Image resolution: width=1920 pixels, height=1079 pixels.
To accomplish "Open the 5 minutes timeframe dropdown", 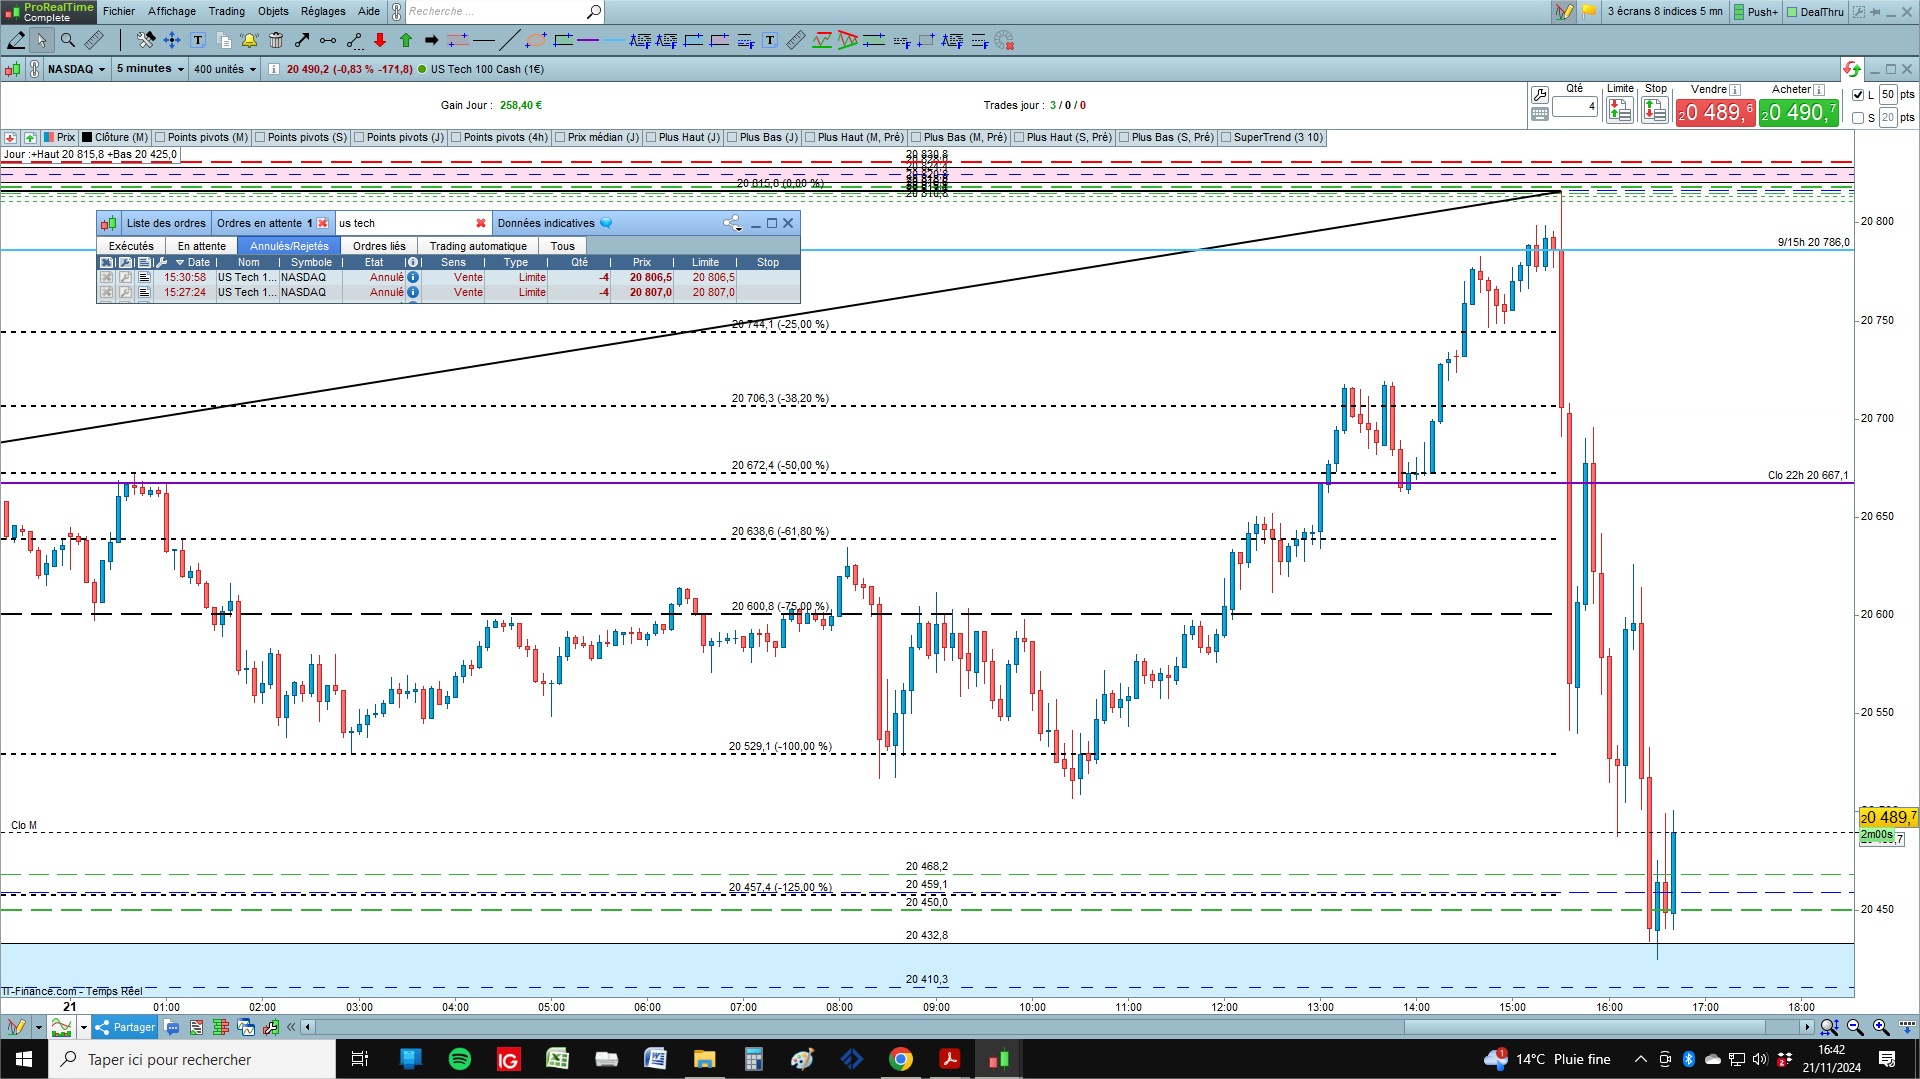I will [x=150, y=69].
